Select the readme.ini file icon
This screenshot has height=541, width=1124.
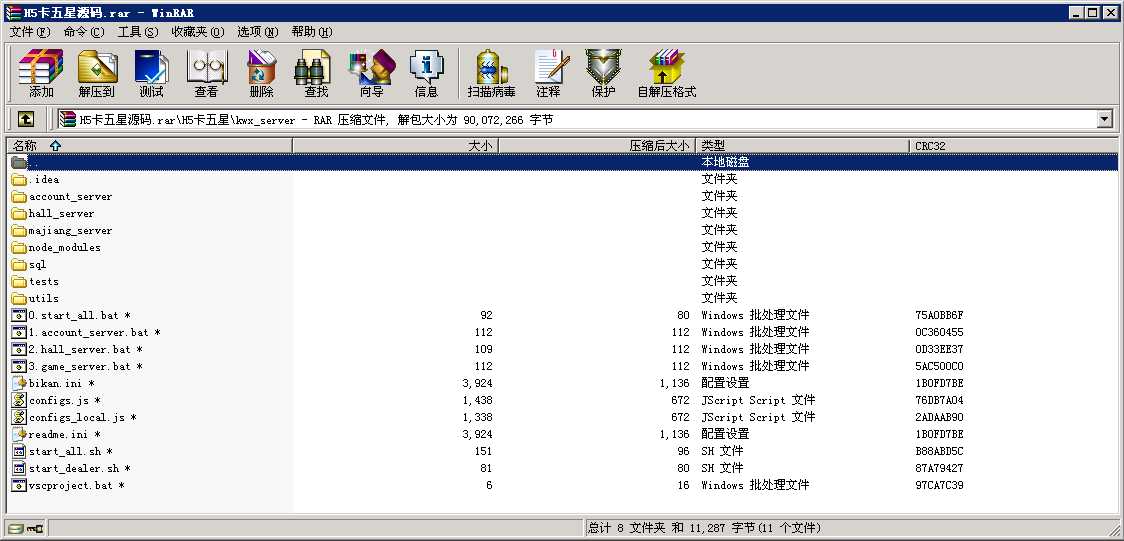[19, 434]
